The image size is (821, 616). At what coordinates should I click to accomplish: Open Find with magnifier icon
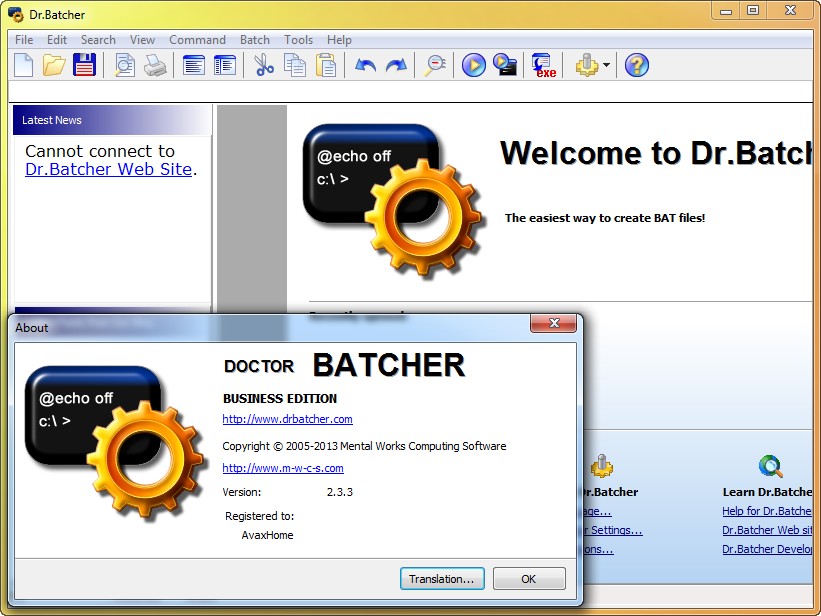pyautogui.click(x=435, y=65)
